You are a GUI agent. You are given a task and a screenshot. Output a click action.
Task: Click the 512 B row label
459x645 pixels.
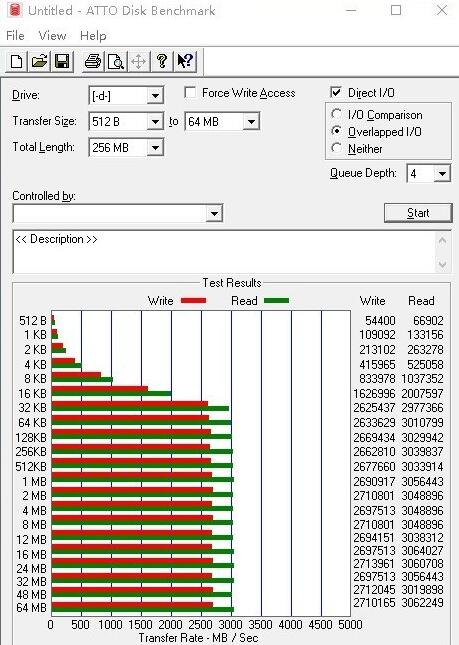click(x=33, y=321)
